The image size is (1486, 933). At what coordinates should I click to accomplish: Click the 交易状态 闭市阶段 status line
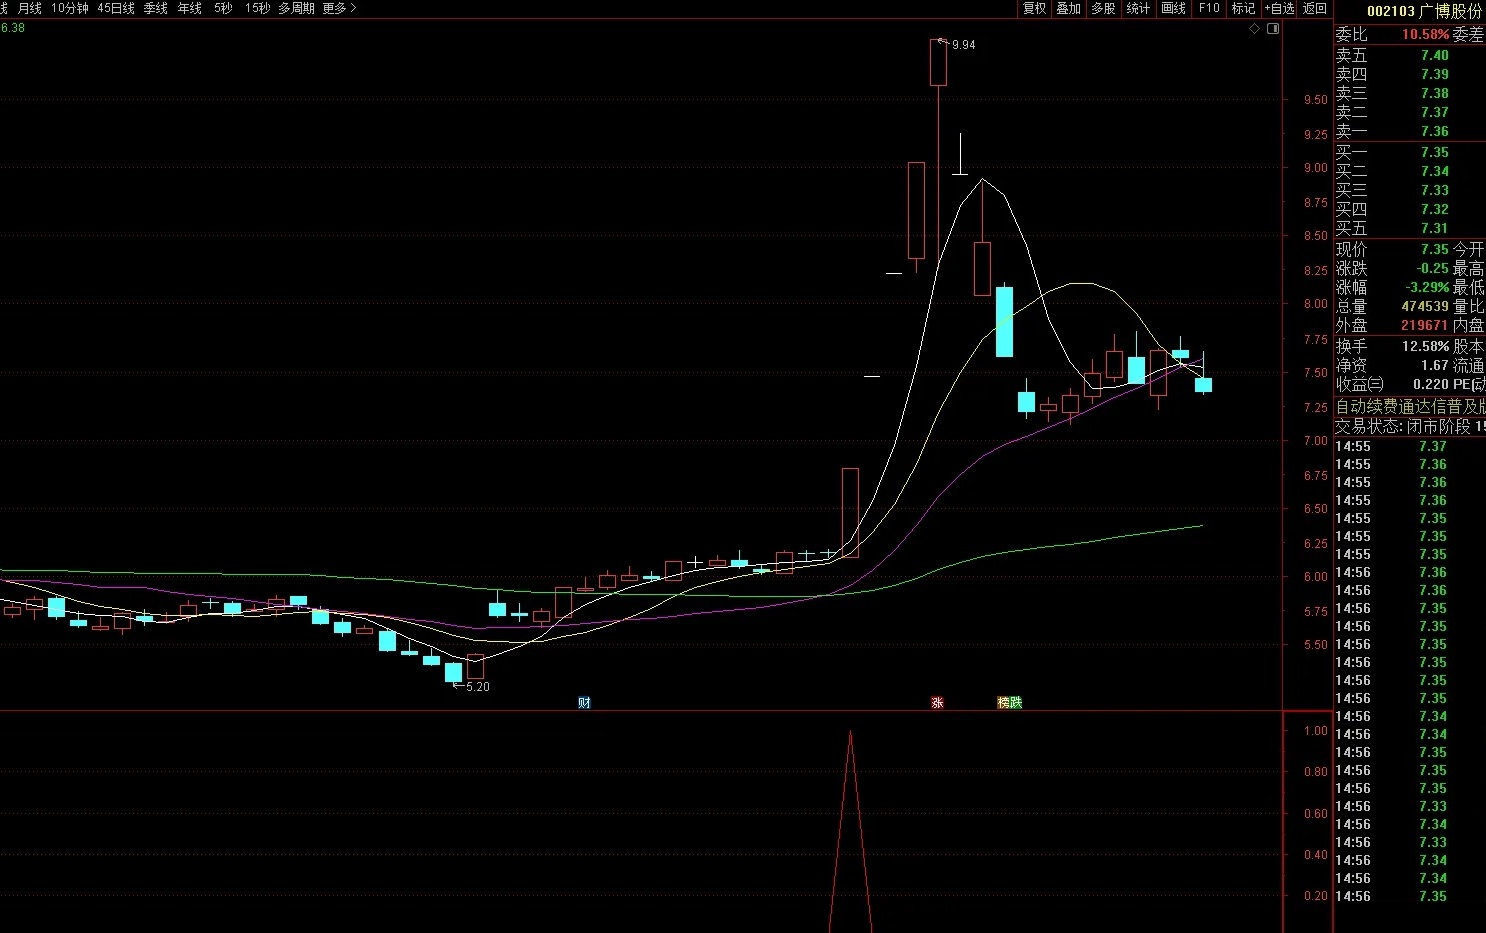tap(1410, 426)
